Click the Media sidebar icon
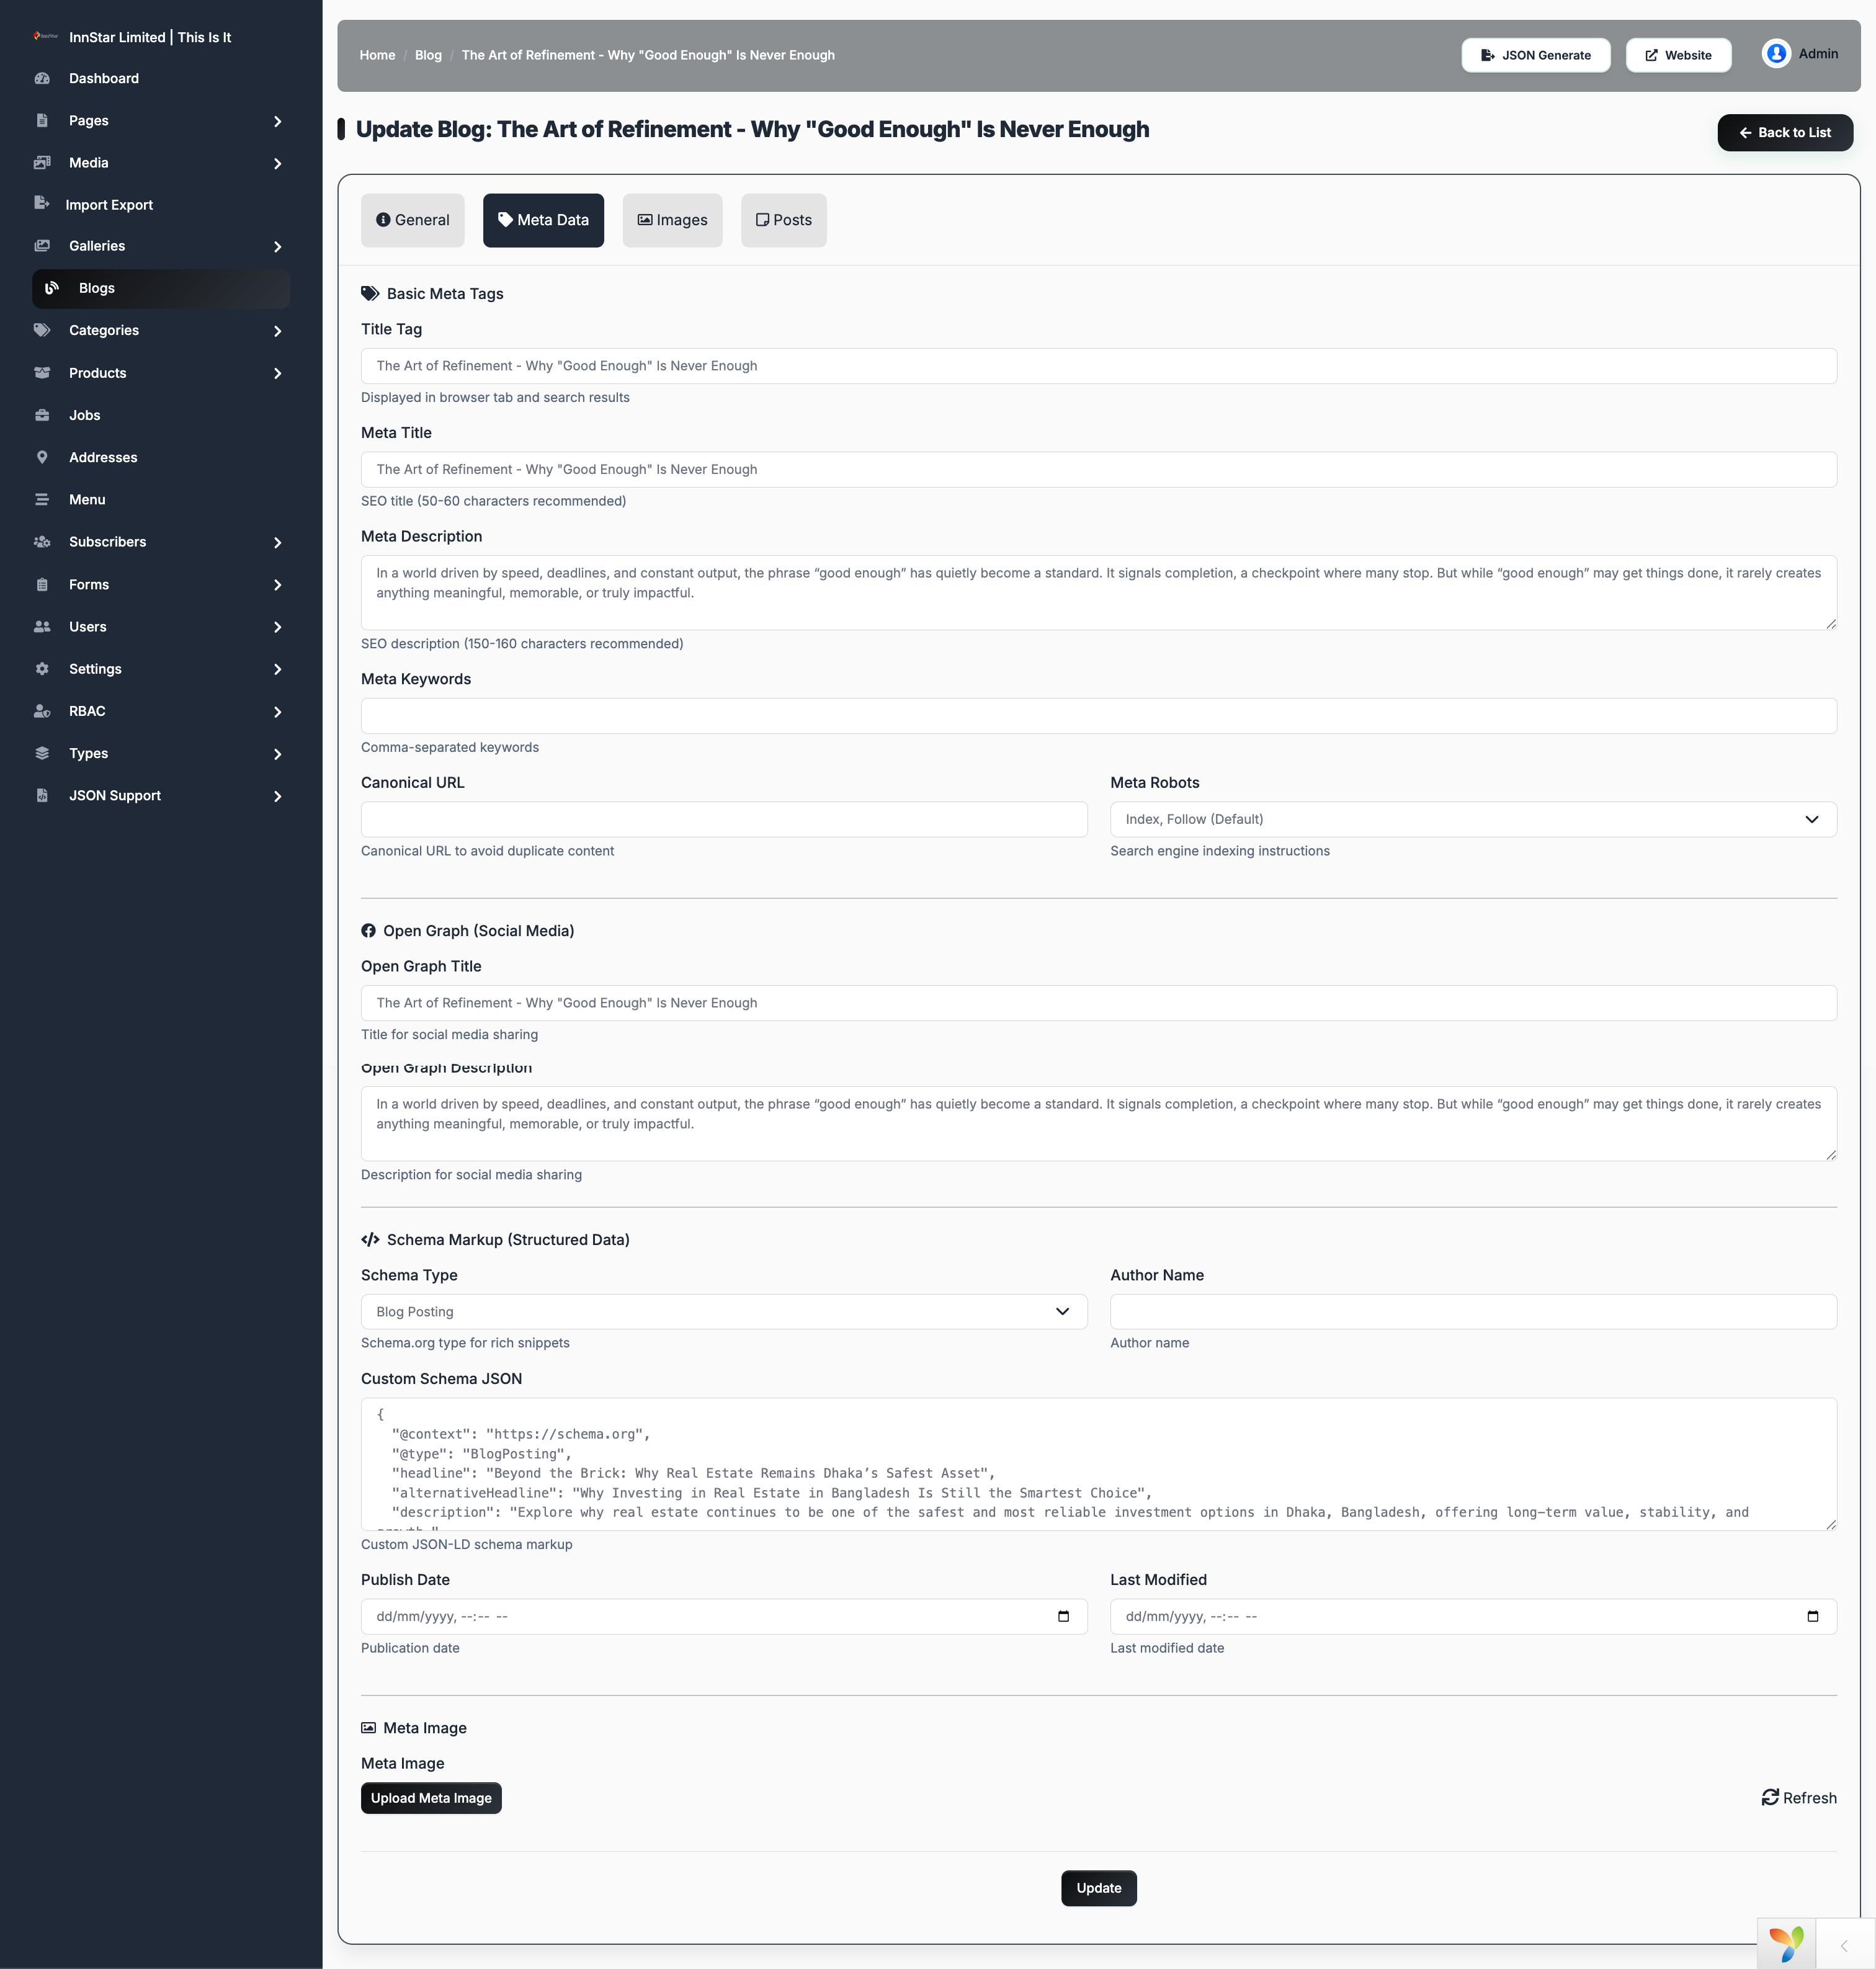This screenshot has height=1969, width=1876. (x=42, y=163)
